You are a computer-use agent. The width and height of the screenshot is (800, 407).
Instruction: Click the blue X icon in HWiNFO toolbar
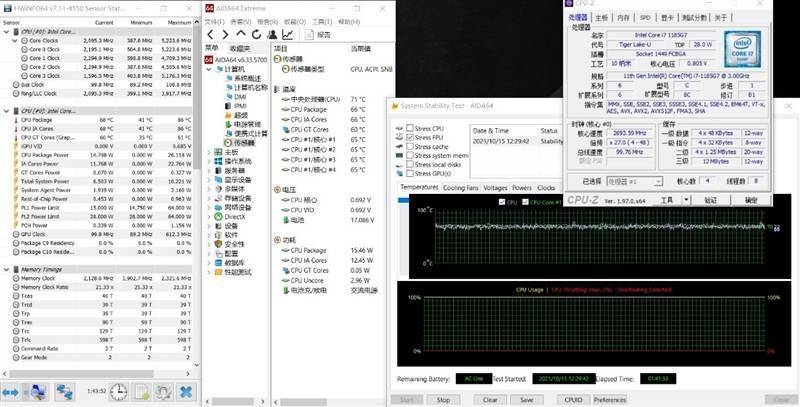point(186,392)
